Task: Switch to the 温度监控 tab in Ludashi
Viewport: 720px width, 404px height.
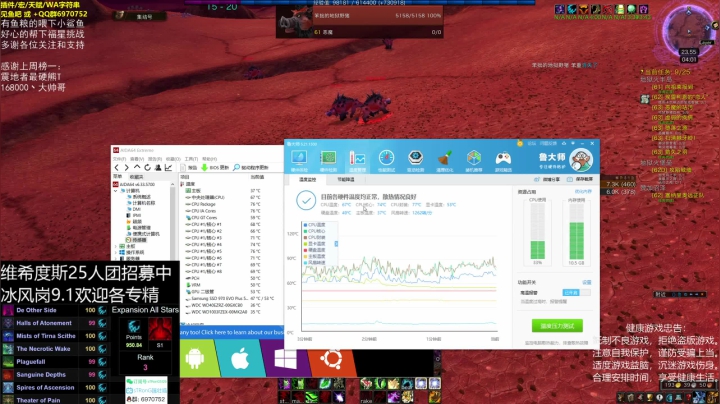Action: pyautogui.click(x=308, y=180)
